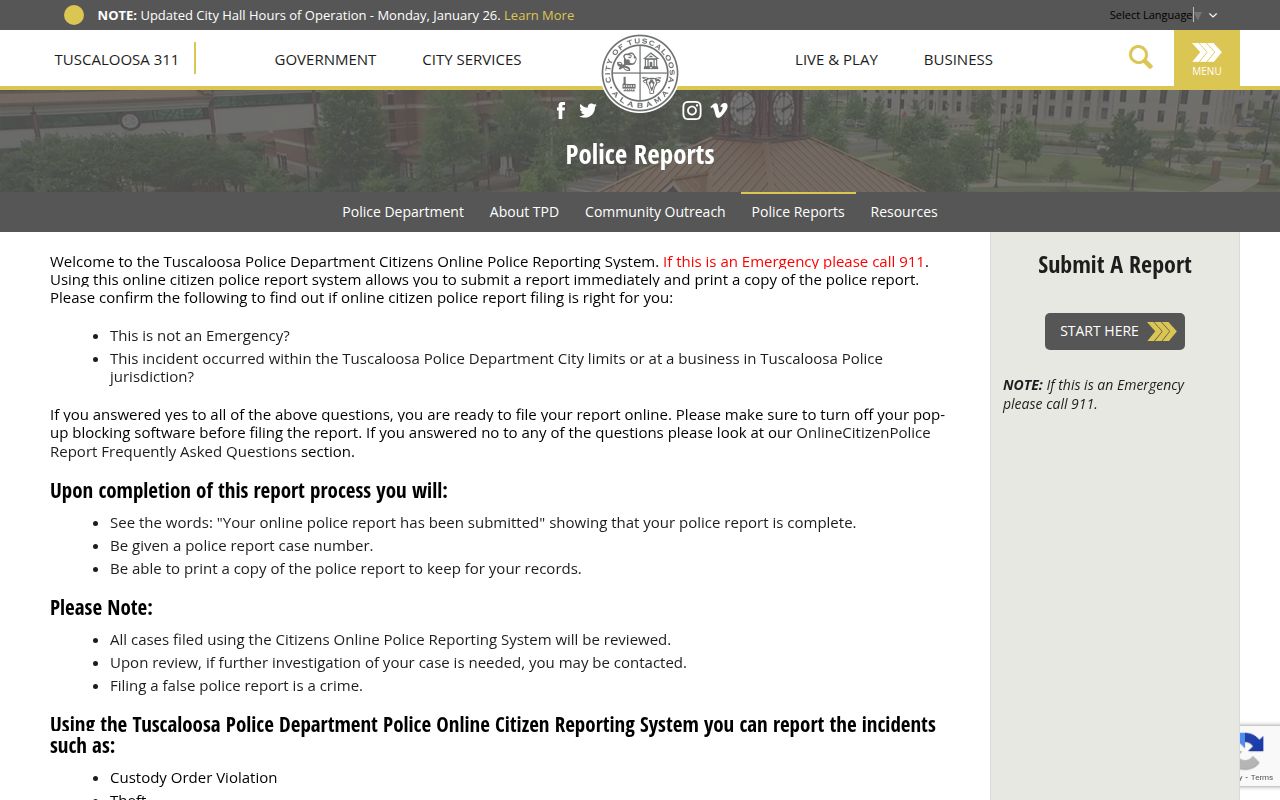Click the 'Your online police report has been submitted' bullet
Screen dimensions: 1280x800
483,523
